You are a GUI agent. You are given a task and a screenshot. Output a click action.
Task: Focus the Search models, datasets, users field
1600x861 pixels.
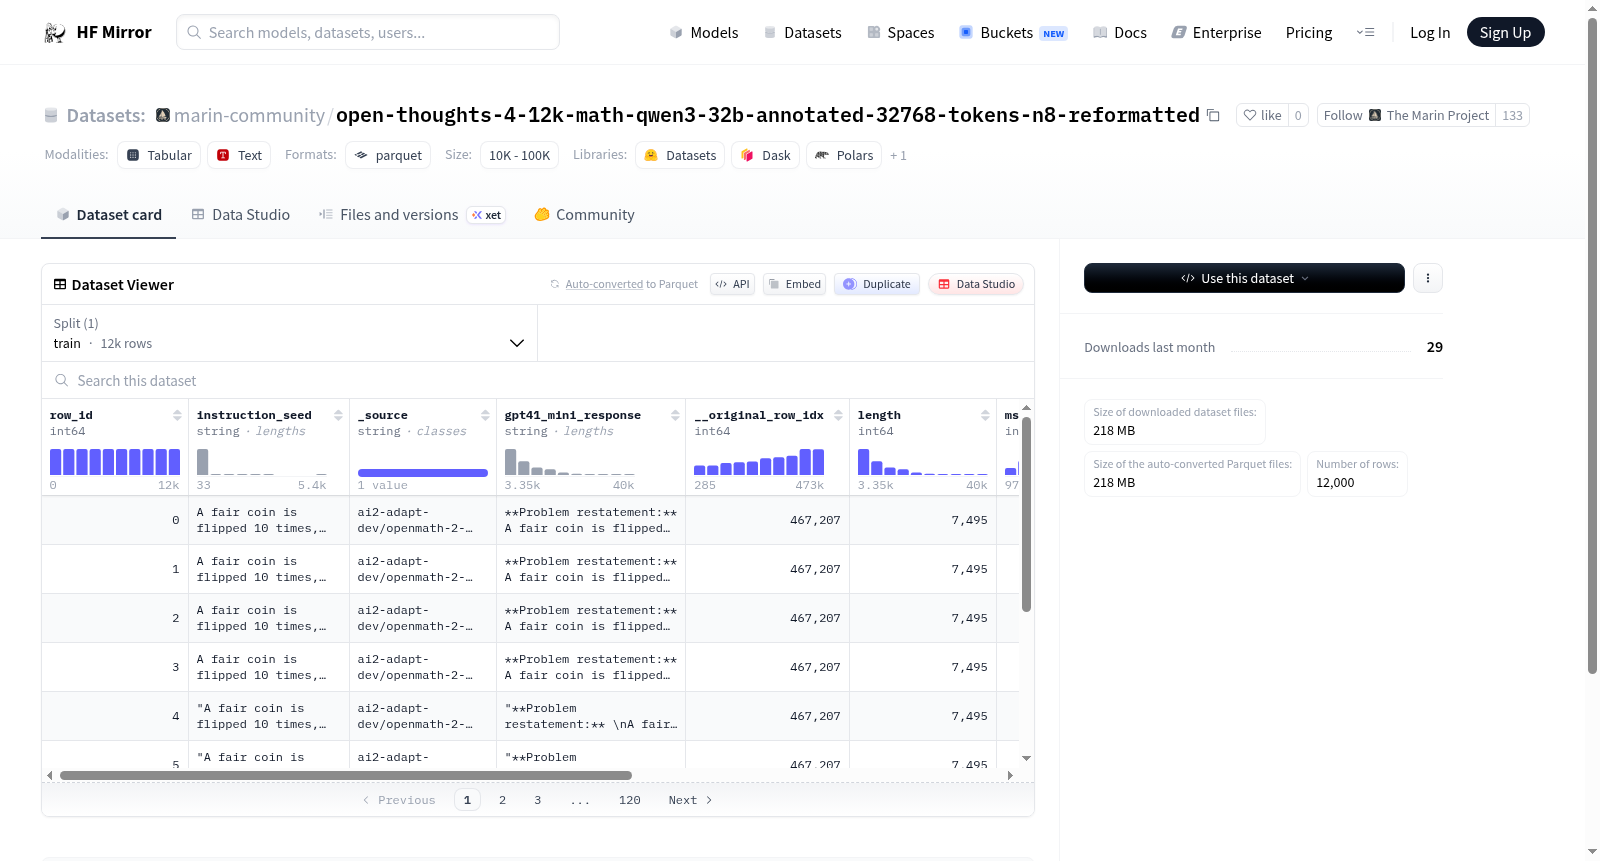pos(368,32)
